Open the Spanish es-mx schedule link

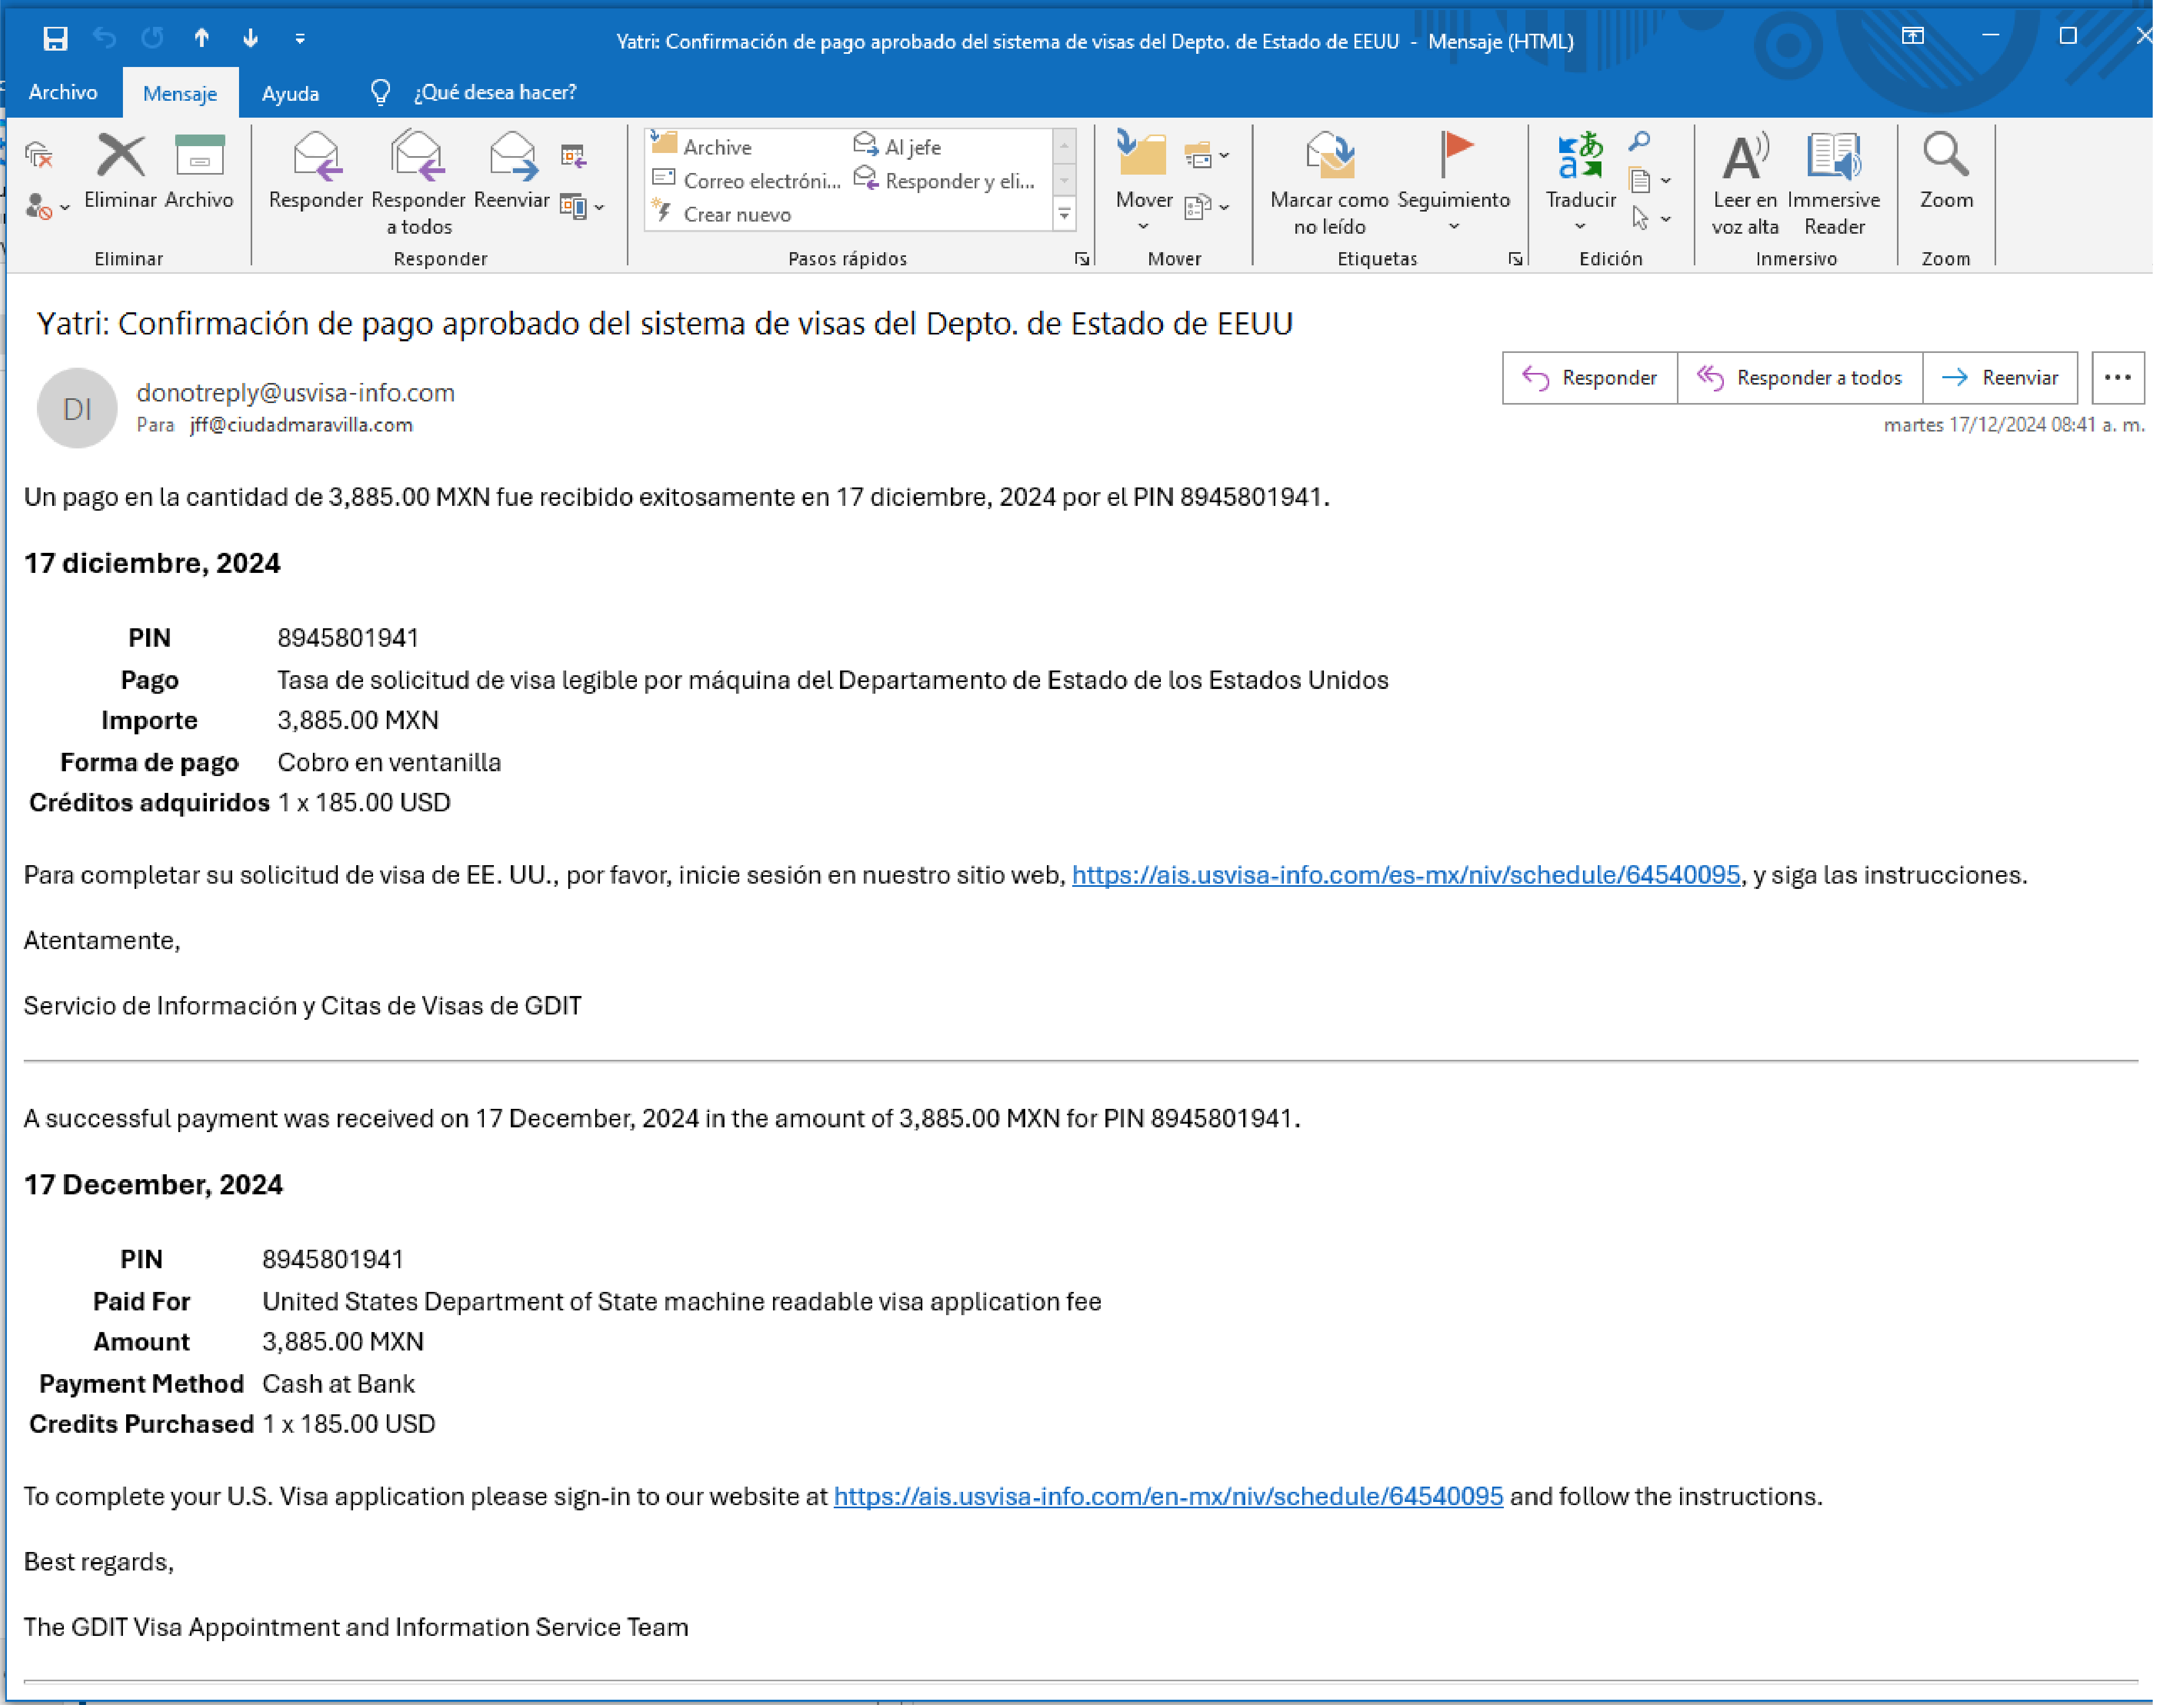(1405, 875)
